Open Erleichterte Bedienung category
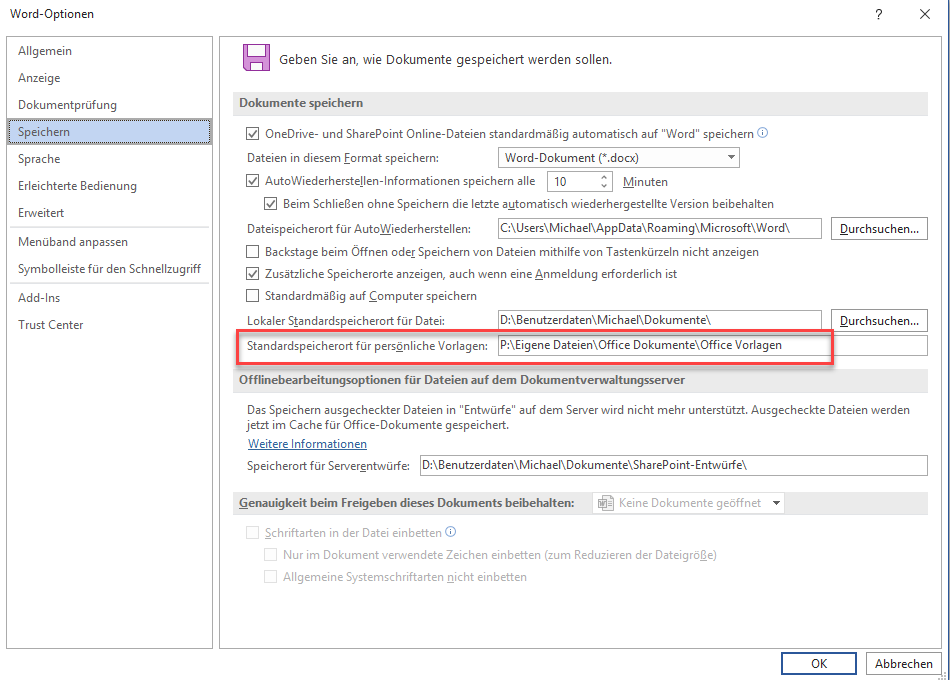Image resolution: width=950 pixels, height=680 pixels. tap(110, 185)
